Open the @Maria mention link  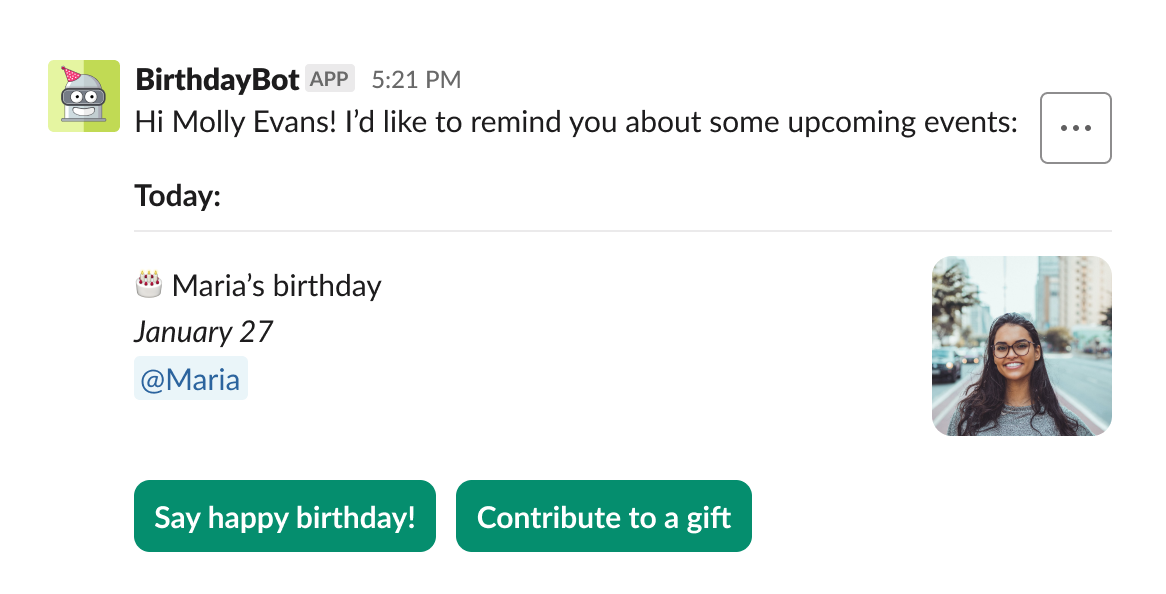pos(191,378)
